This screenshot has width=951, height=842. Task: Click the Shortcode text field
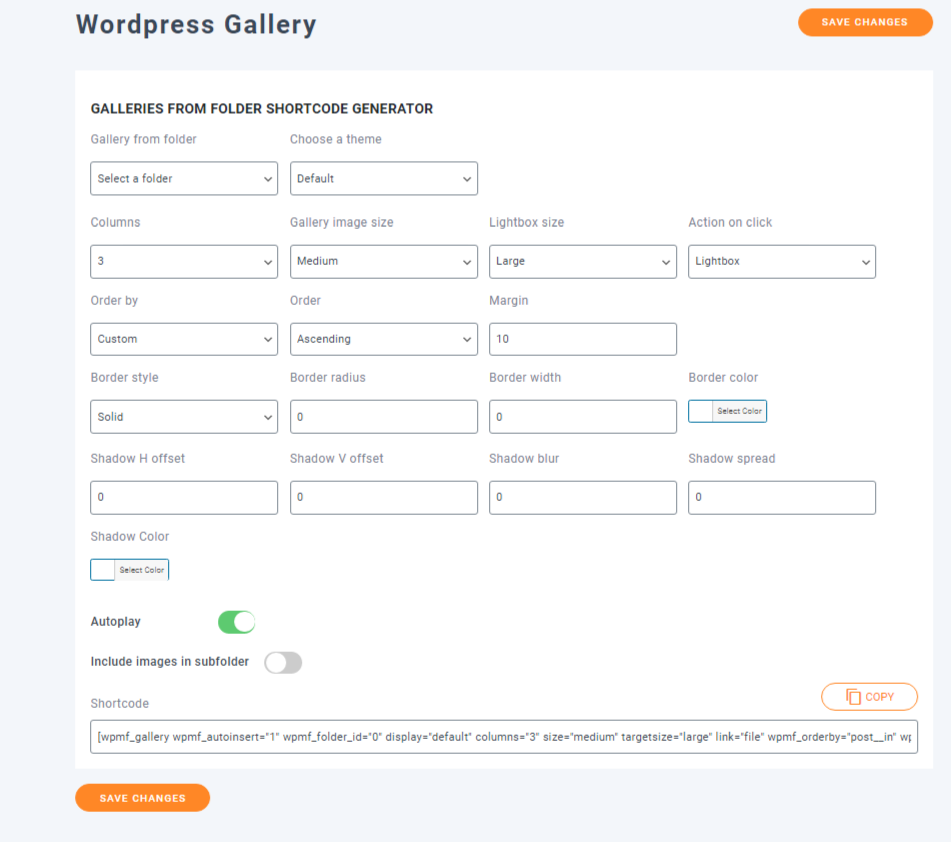coord(504,737)
